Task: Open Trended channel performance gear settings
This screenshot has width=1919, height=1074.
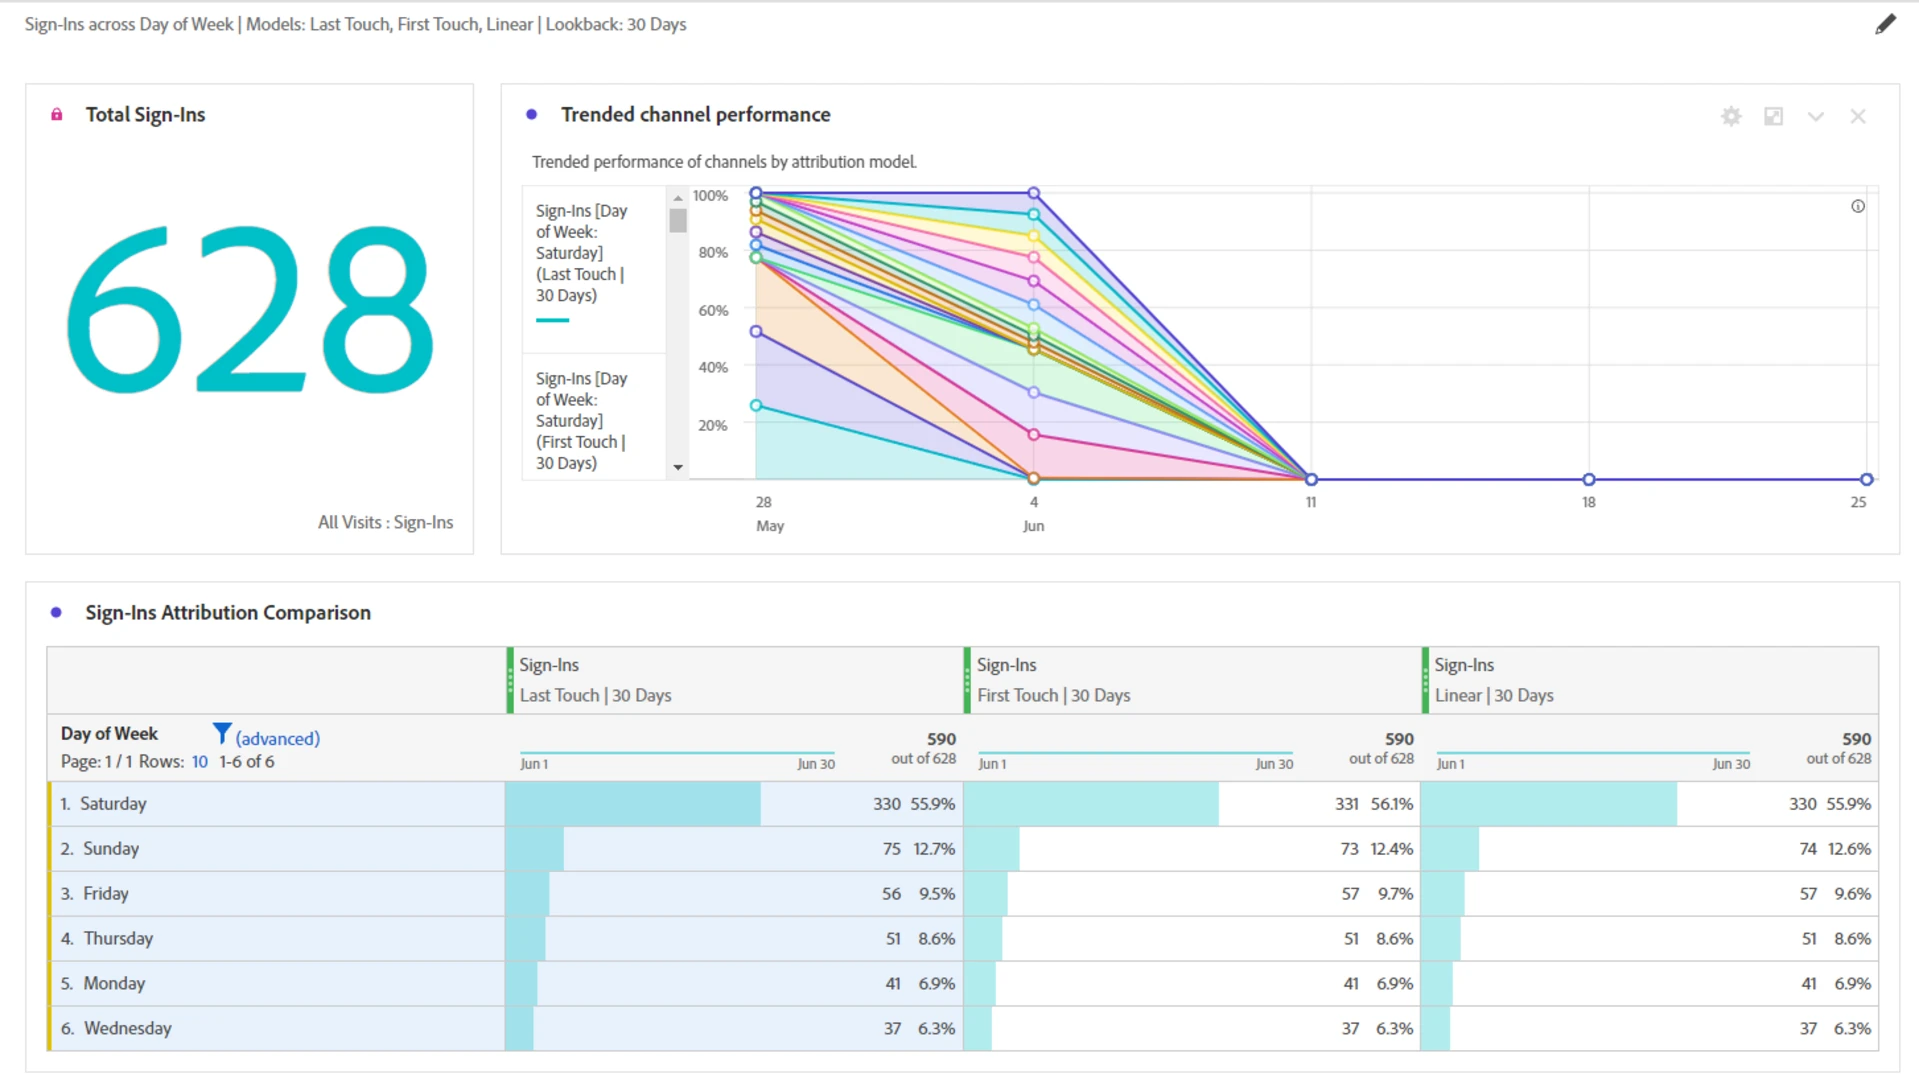Action: coord(1731,117)
